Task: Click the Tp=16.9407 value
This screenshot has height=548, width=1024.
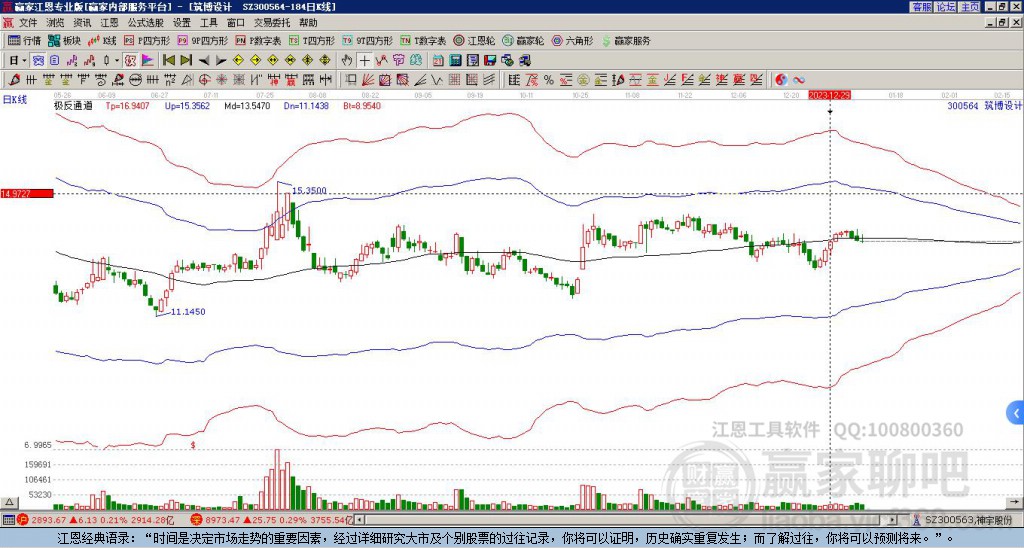Action: pos(127,105)
